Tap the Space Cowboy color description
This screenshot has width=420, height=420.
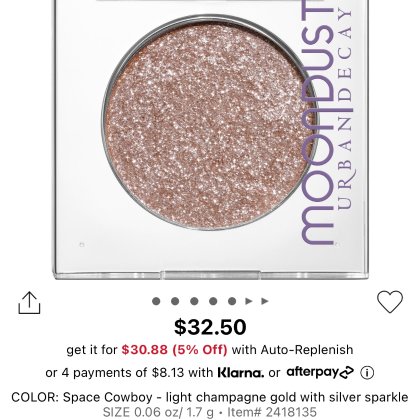pyautogui.click(x=210, y=397)
